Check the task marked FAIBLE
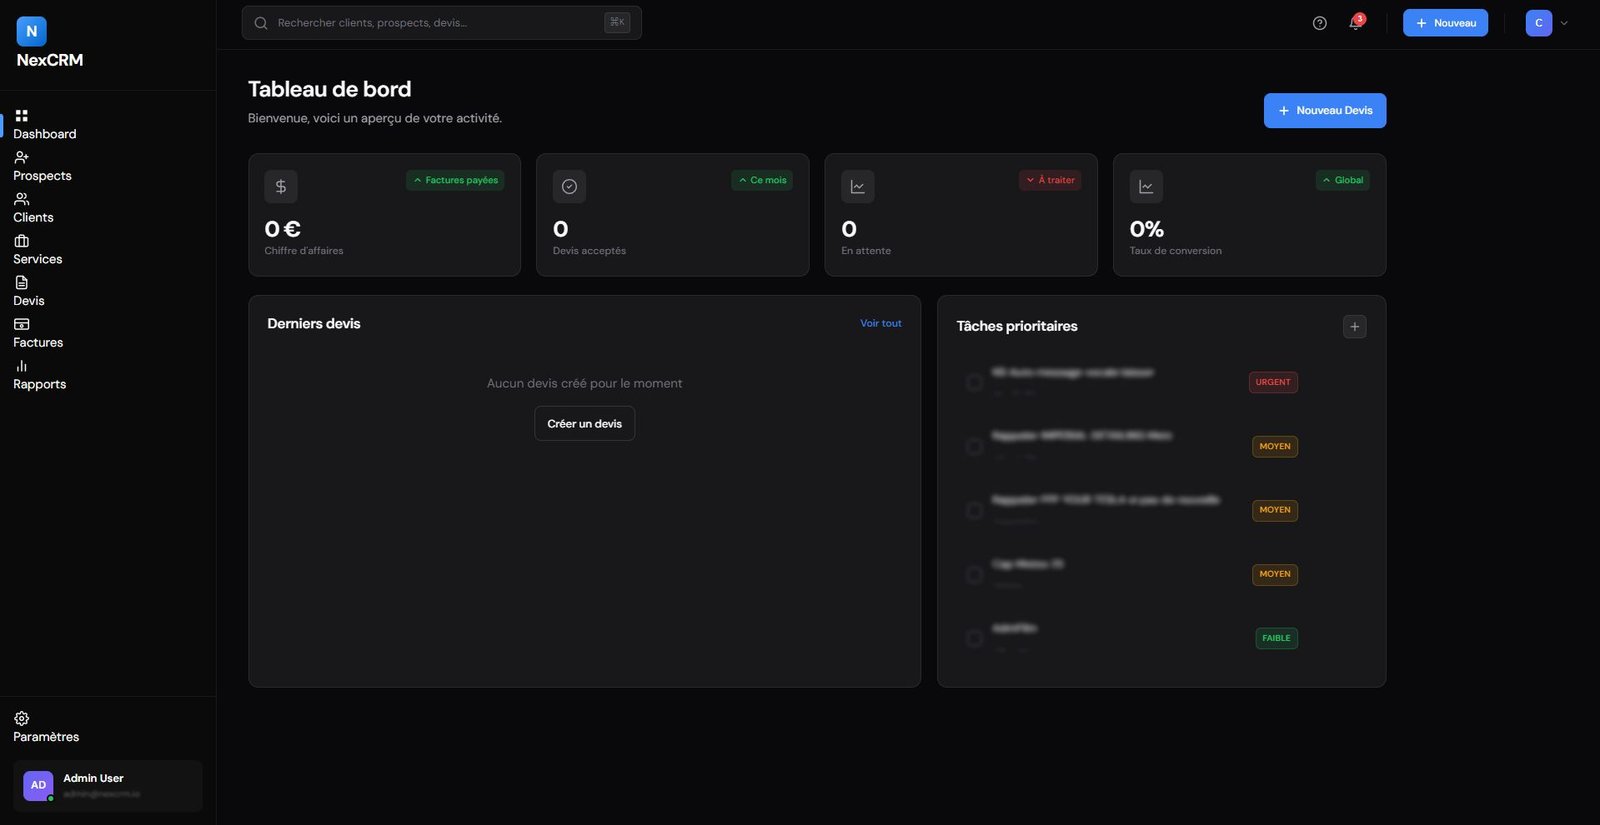The width and height of the screenshot is (1600, 825). coord(974,638)
